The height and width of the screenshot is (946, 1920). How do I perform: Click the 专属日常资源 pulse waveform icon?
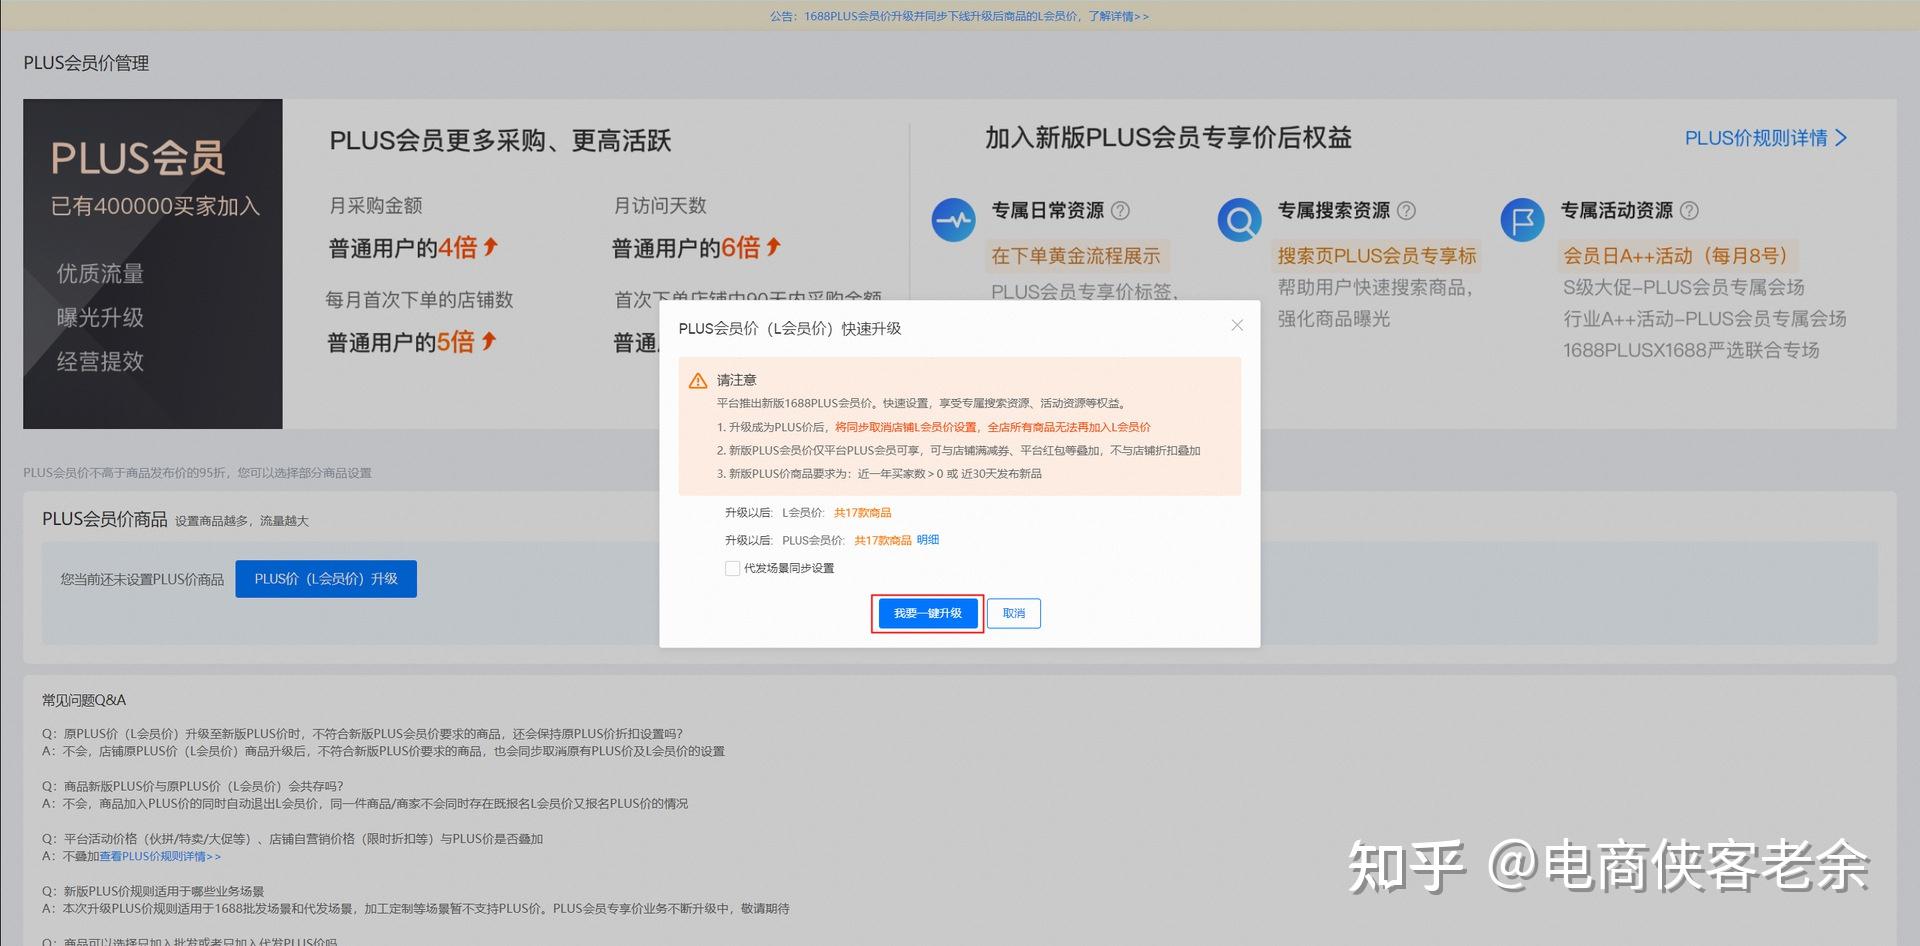(953, 219)
